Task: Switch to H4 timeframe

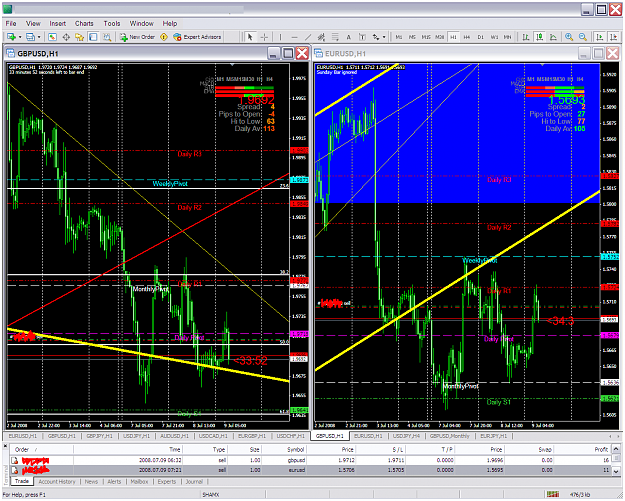Action: (467, 37)
